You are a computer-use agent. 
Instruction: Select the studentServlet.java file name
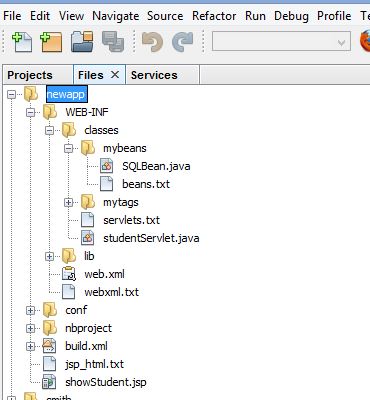(x=151, y=238)
